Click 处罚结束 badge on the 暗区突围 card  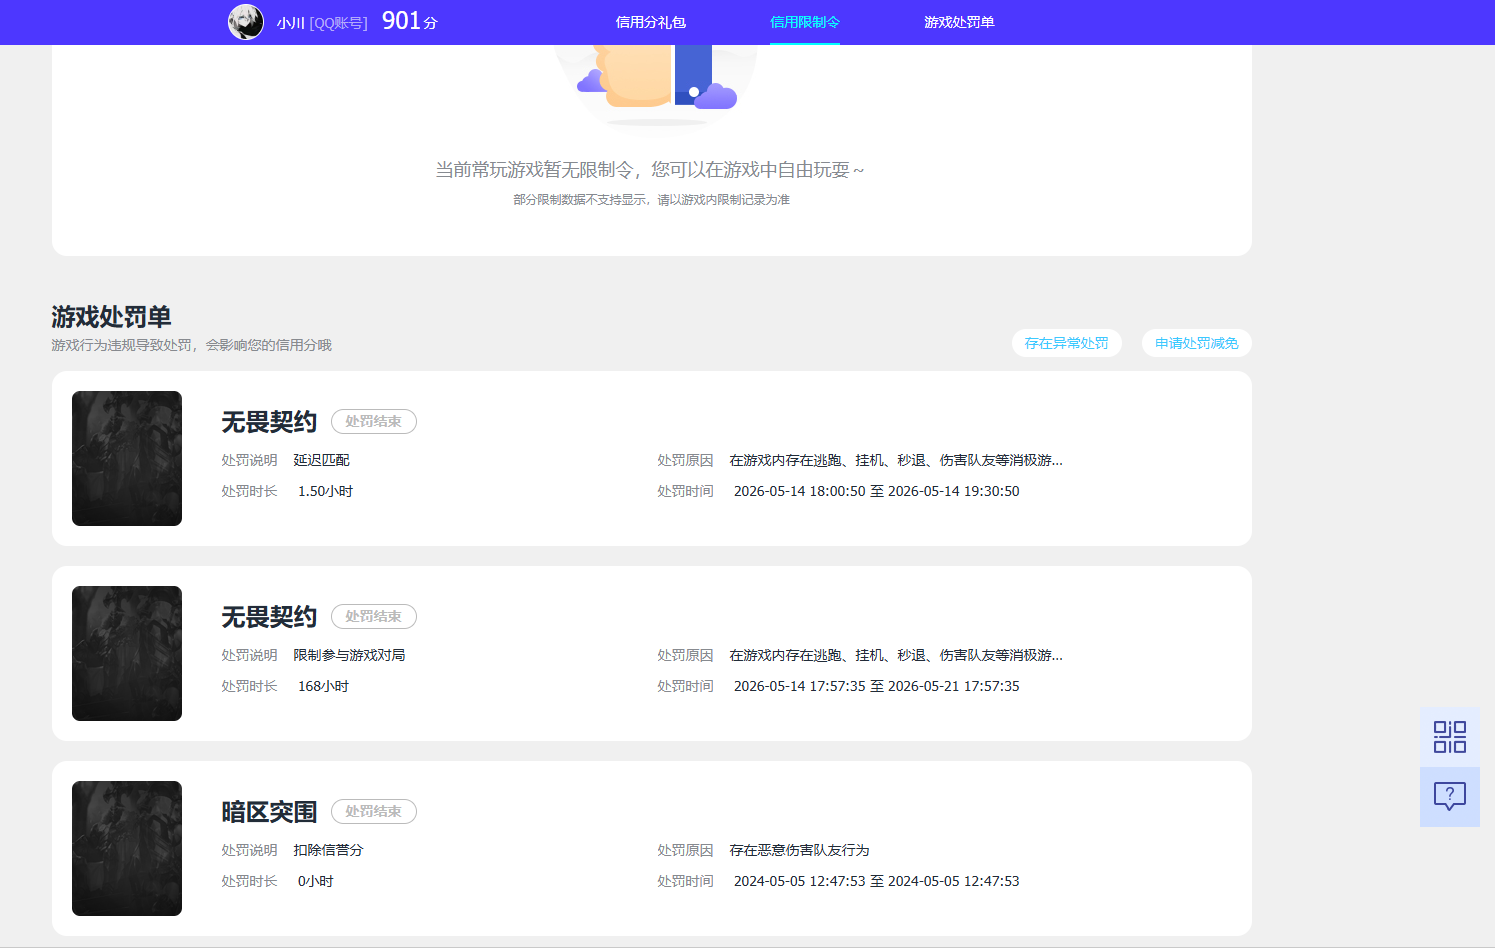point(374,812)
